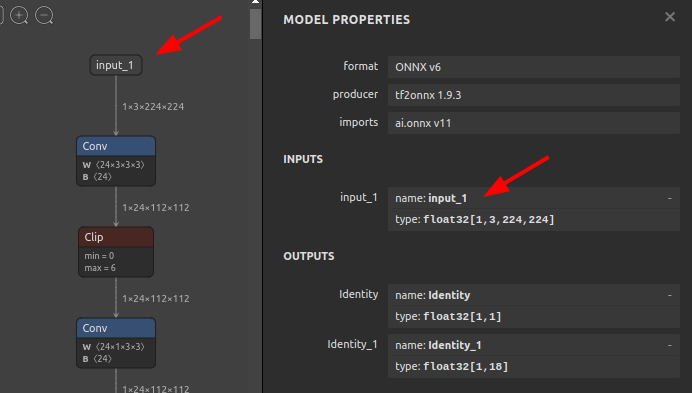Click the B ⟨24⟩ bias of first Conv
Image resolution: width=692 pixels, height=393 pixels.
pos(97,177)
